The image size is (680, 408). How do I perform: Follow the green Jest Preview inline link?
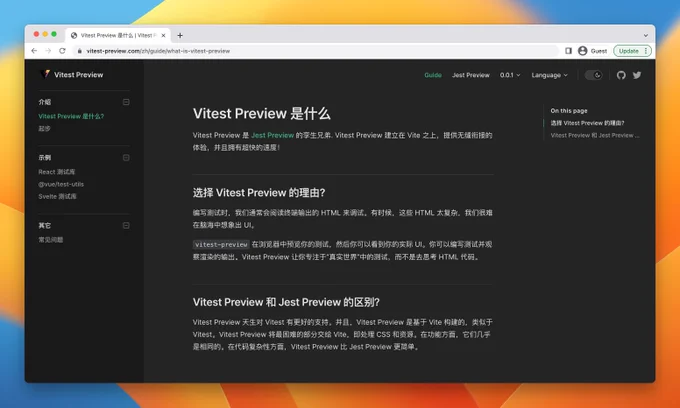pos(272,135)
